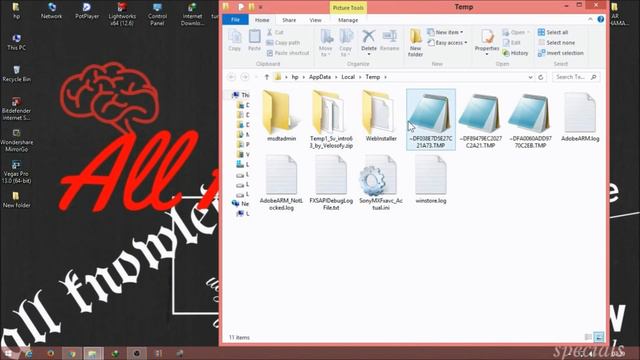Switch to the Manage ribbon tab
The width and height of the screenshot is (640, 360).
[x=348, y=20]
